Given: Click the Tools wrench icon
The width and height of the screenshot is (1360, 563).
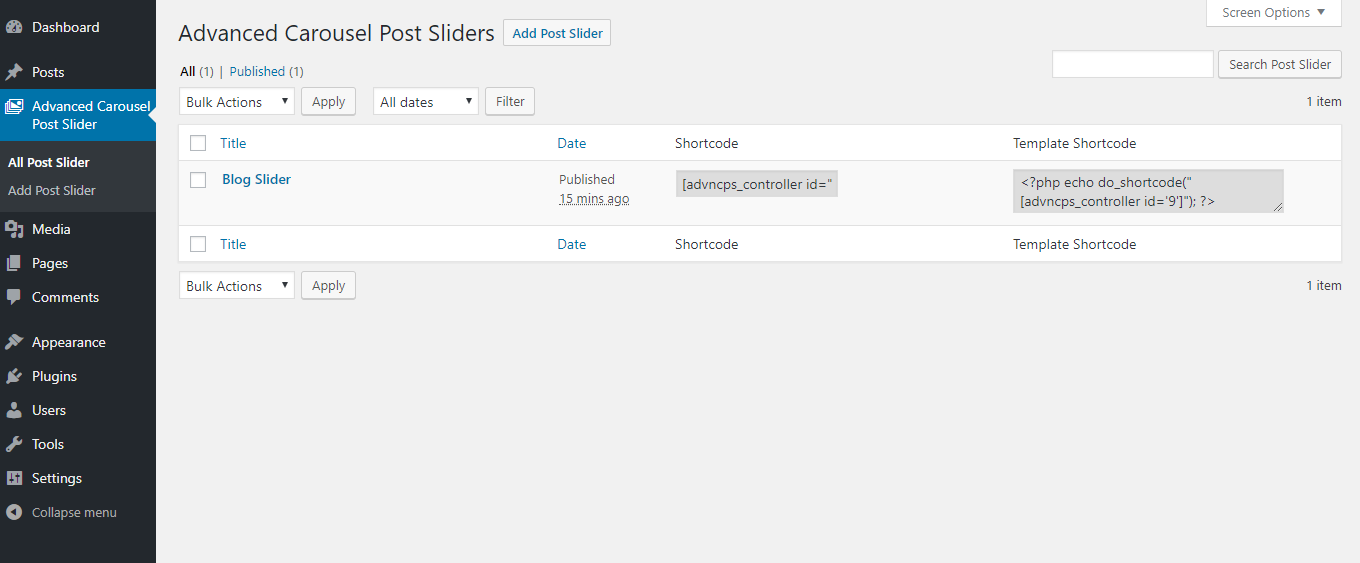Looking at the screenshot, I should tap(14, 444).
